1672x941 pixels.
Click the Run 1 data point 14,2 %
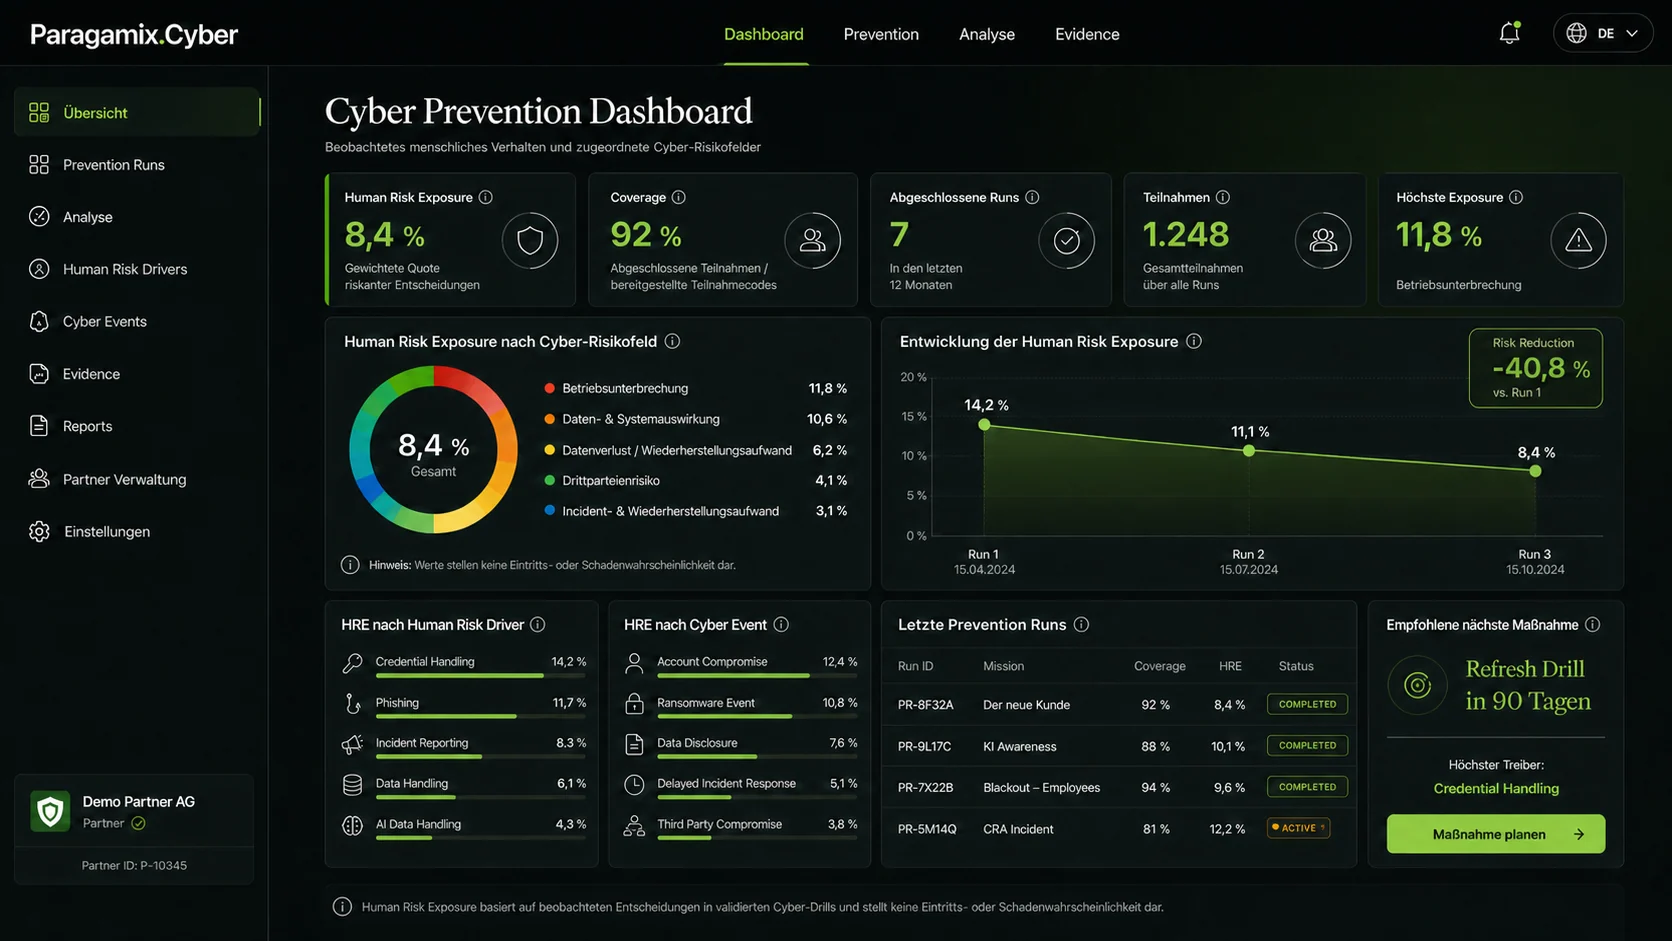pos(985,425)
